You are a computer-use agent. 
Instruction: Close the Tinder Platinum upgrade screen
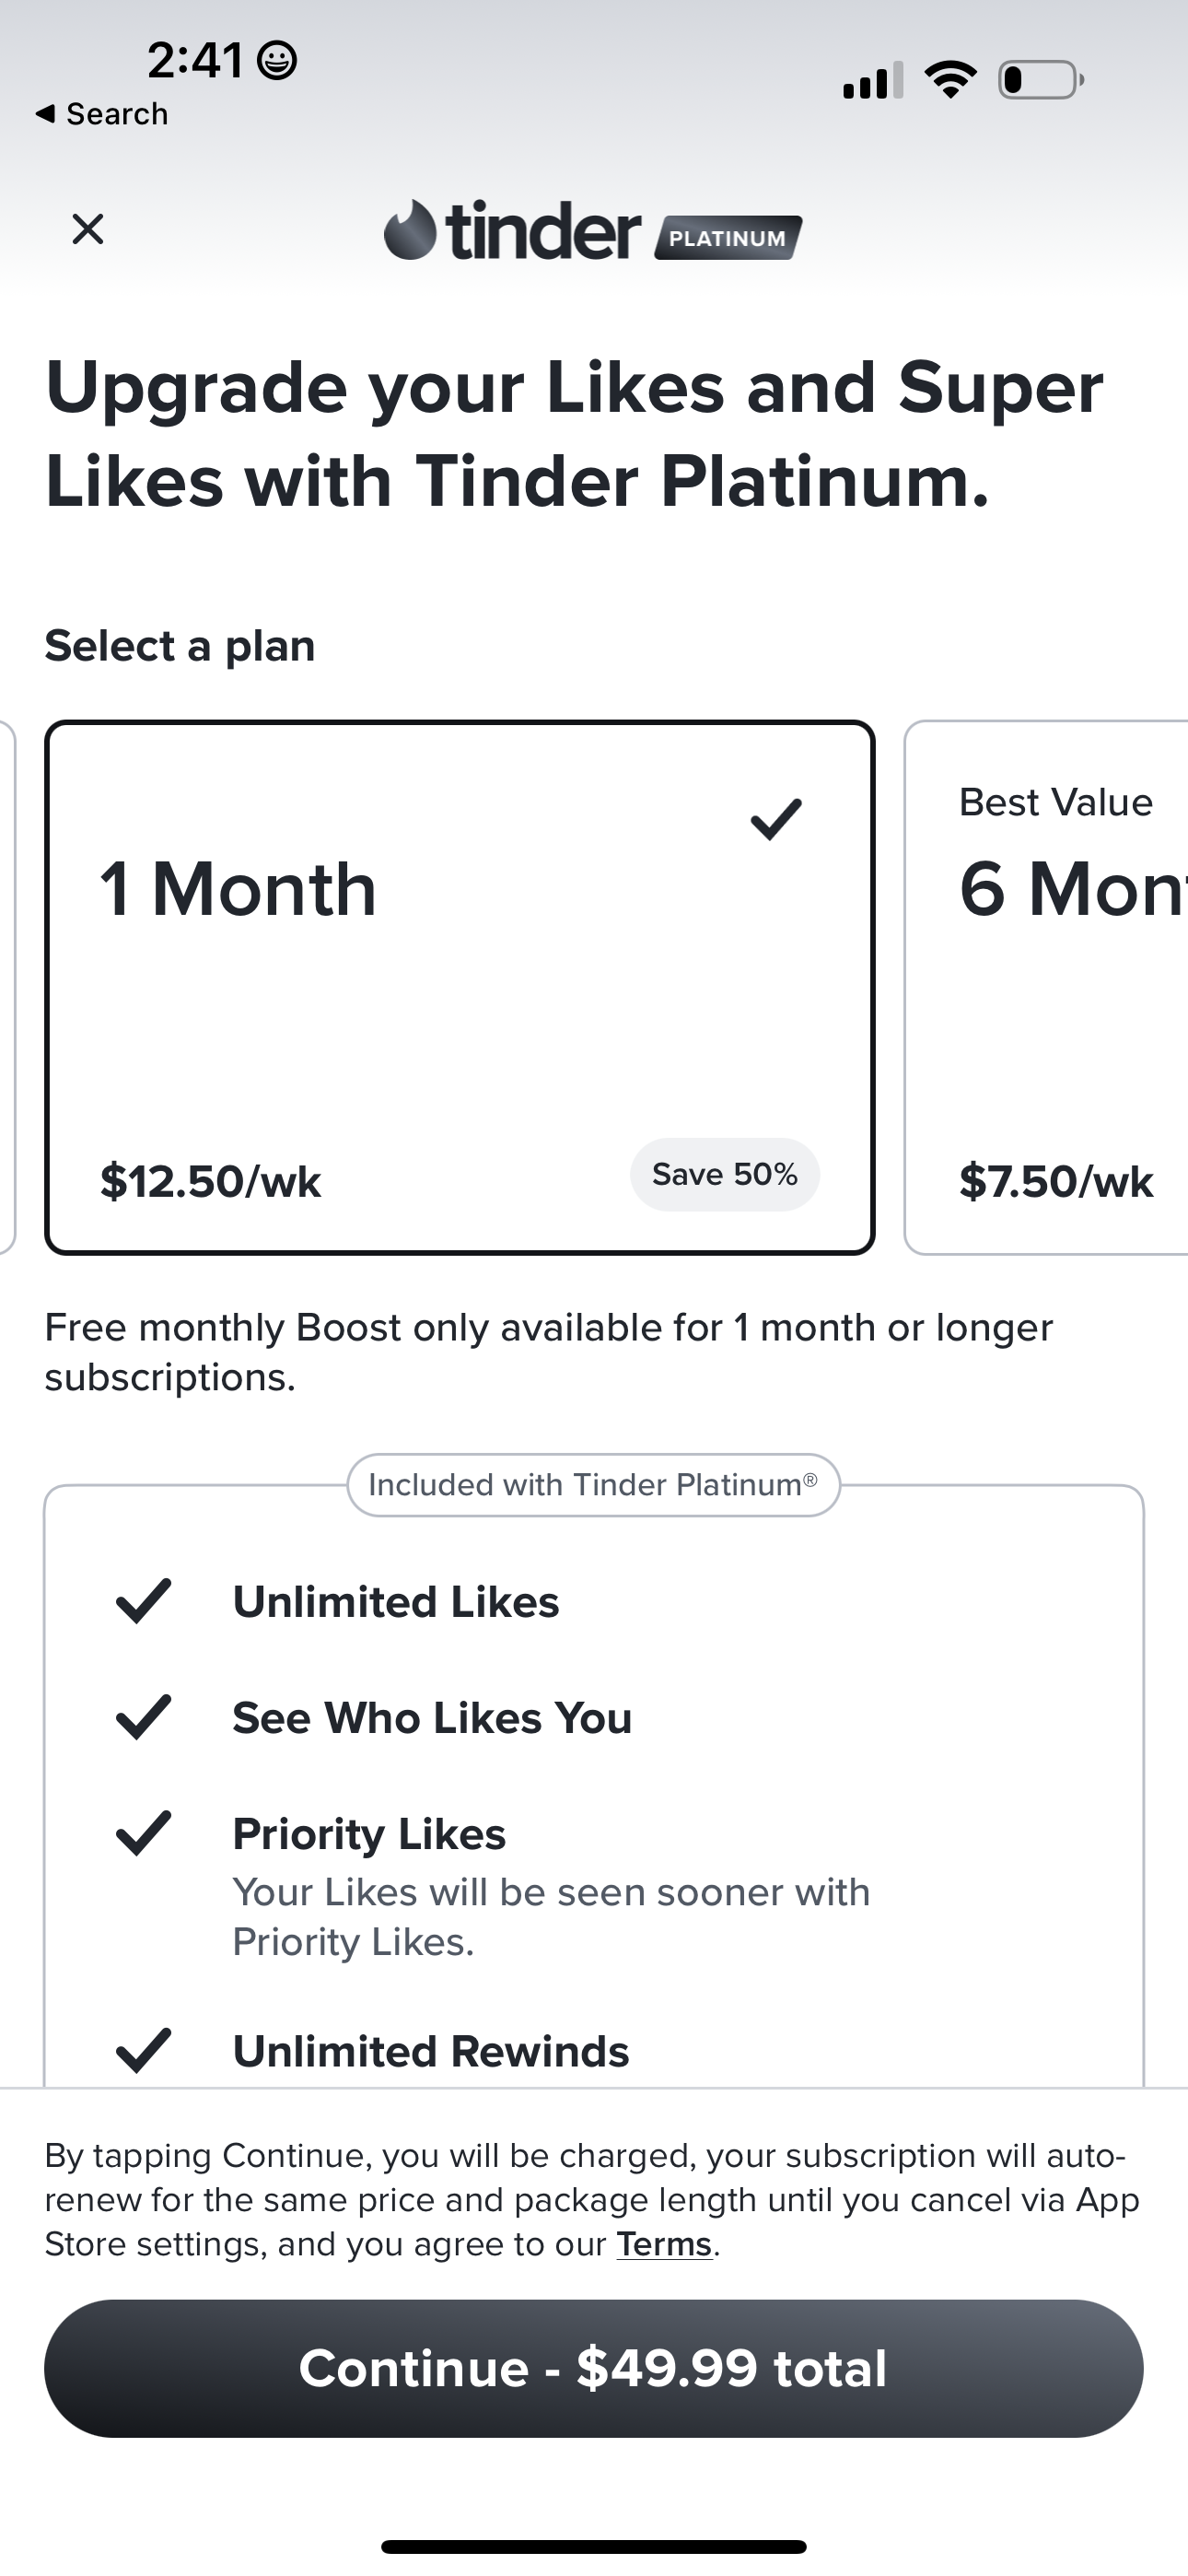(88, 229)
